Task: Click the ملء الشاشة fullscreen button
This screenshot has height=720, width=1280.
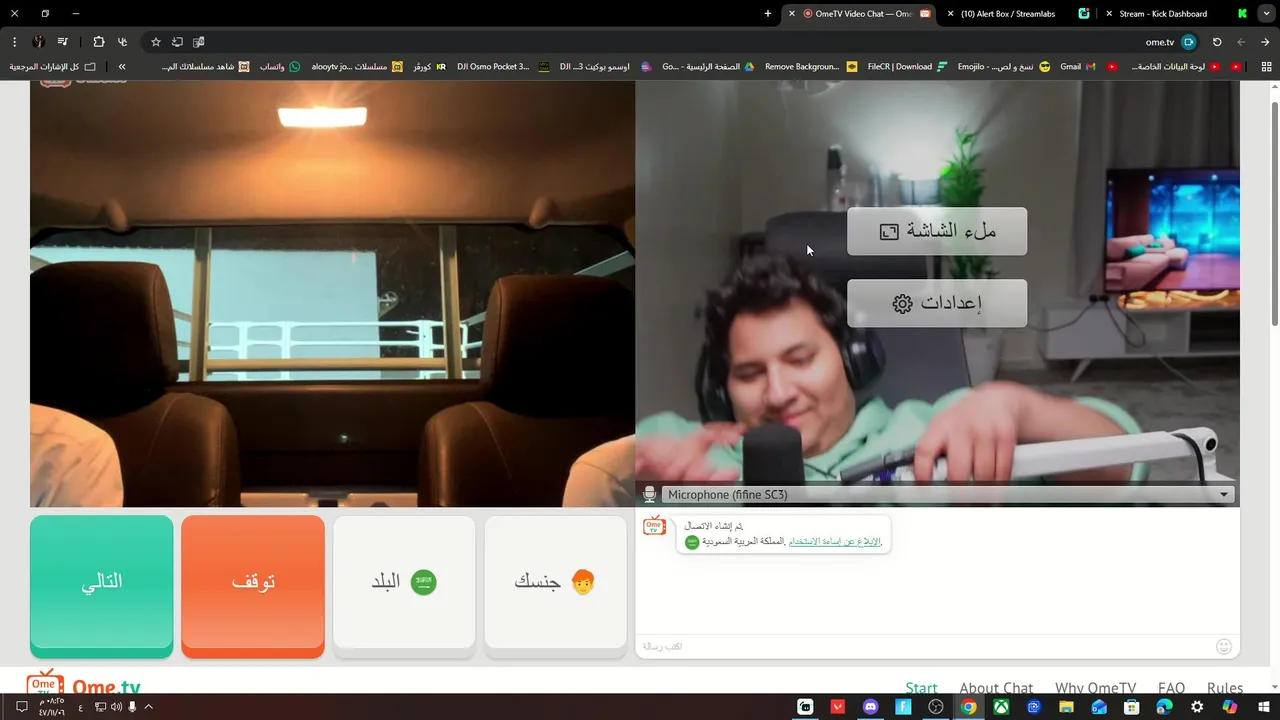Action: (937, 231)
